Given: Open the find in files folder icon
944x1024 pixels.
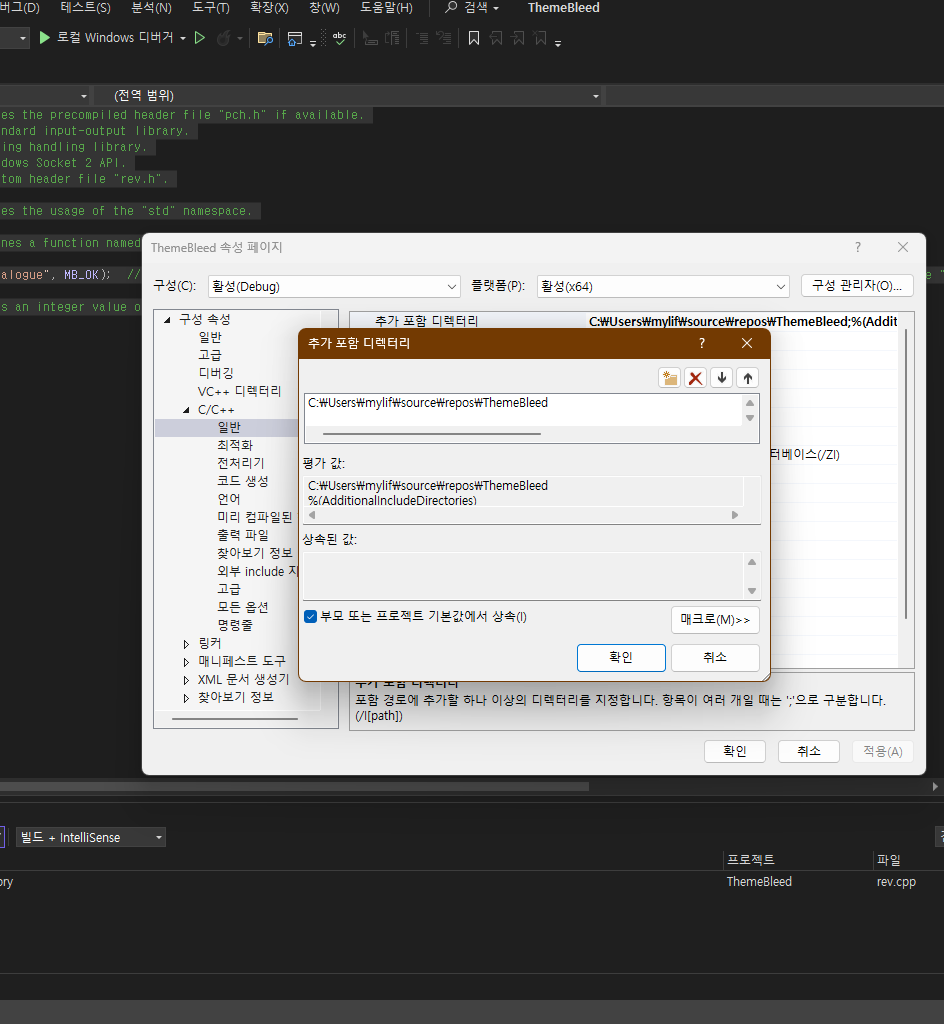Looking at the screenshot, I should [x=265, y=39].
